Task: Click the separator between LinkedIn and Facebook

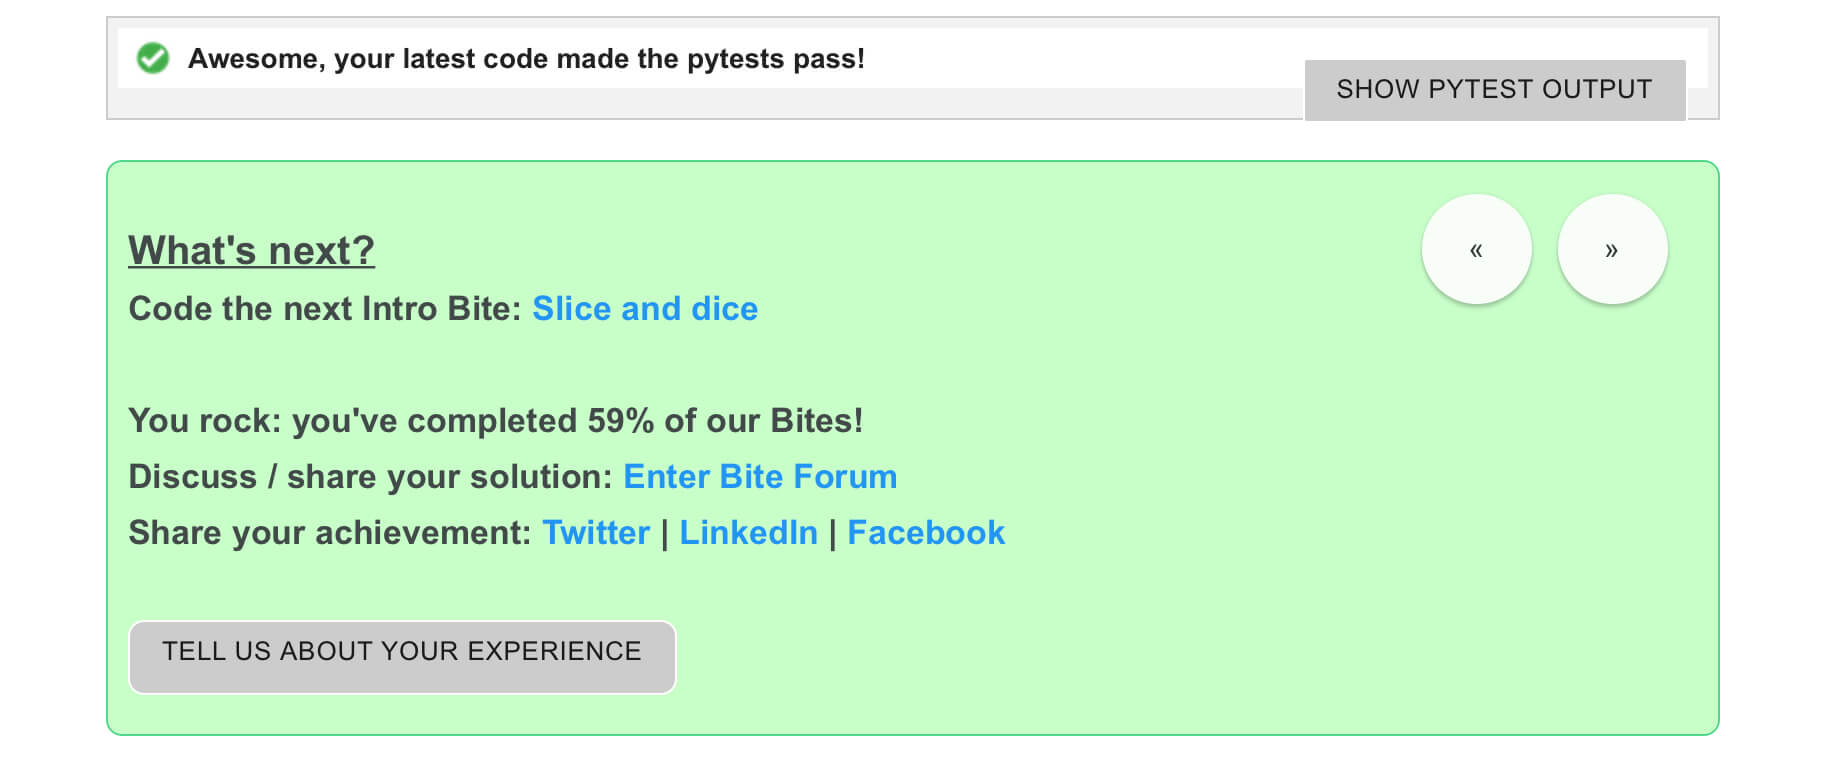Action: (x=833, y=534)
